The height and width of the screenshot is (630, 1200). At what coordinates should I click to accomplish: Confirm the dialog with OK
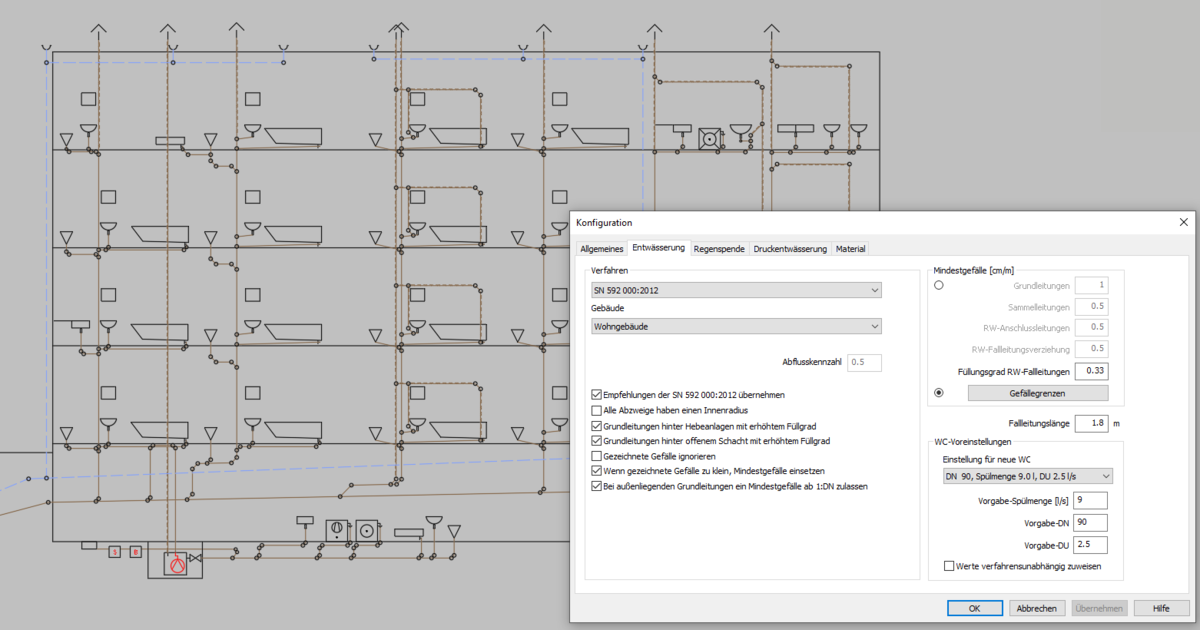tap(975, 608)
